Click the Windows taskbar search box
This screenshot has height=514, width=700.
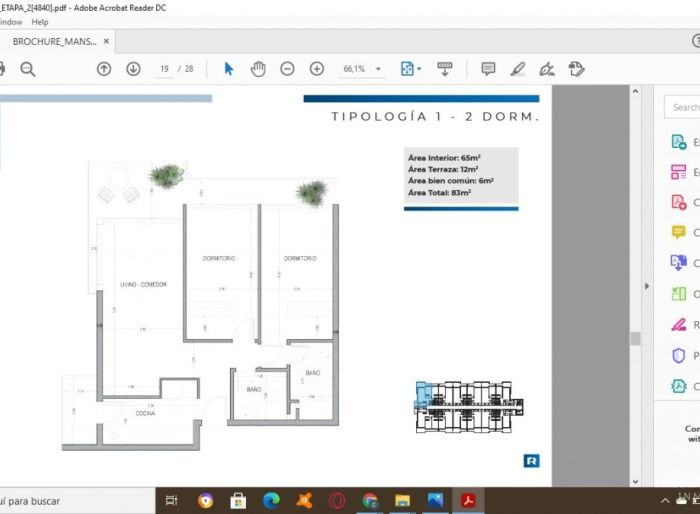click(76, 501)
